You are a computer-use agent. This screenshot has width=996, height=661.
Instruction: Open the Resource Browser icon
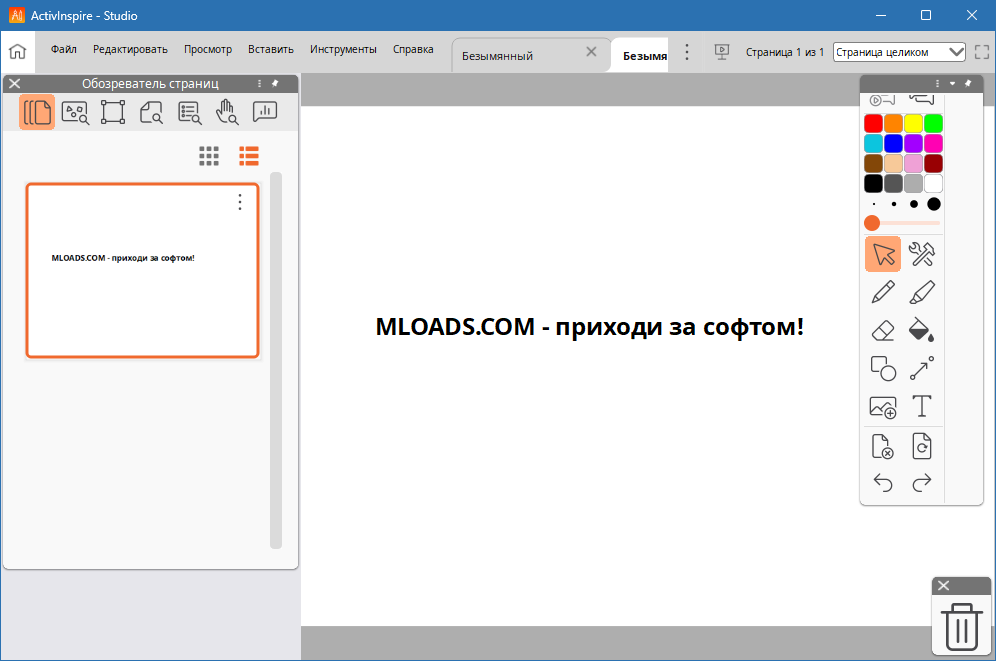[x=75, y=112]
